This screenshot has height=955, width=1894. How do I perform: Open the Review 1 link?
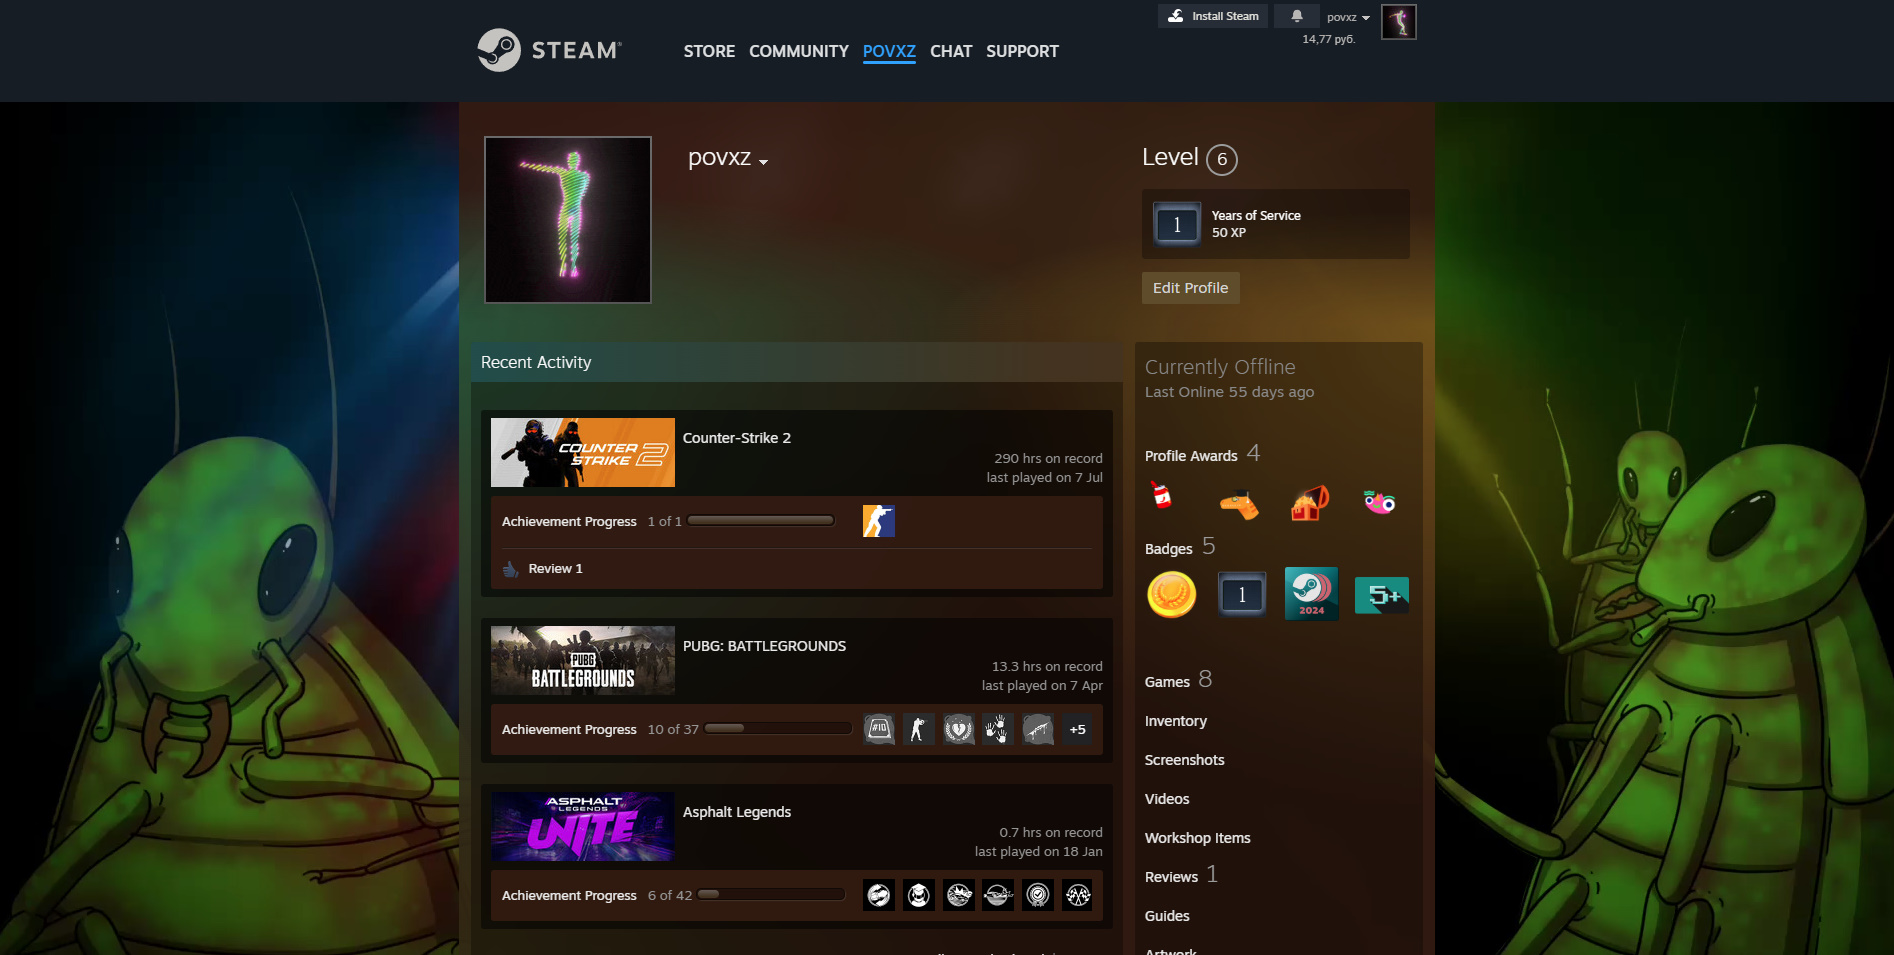click(555, 569)
